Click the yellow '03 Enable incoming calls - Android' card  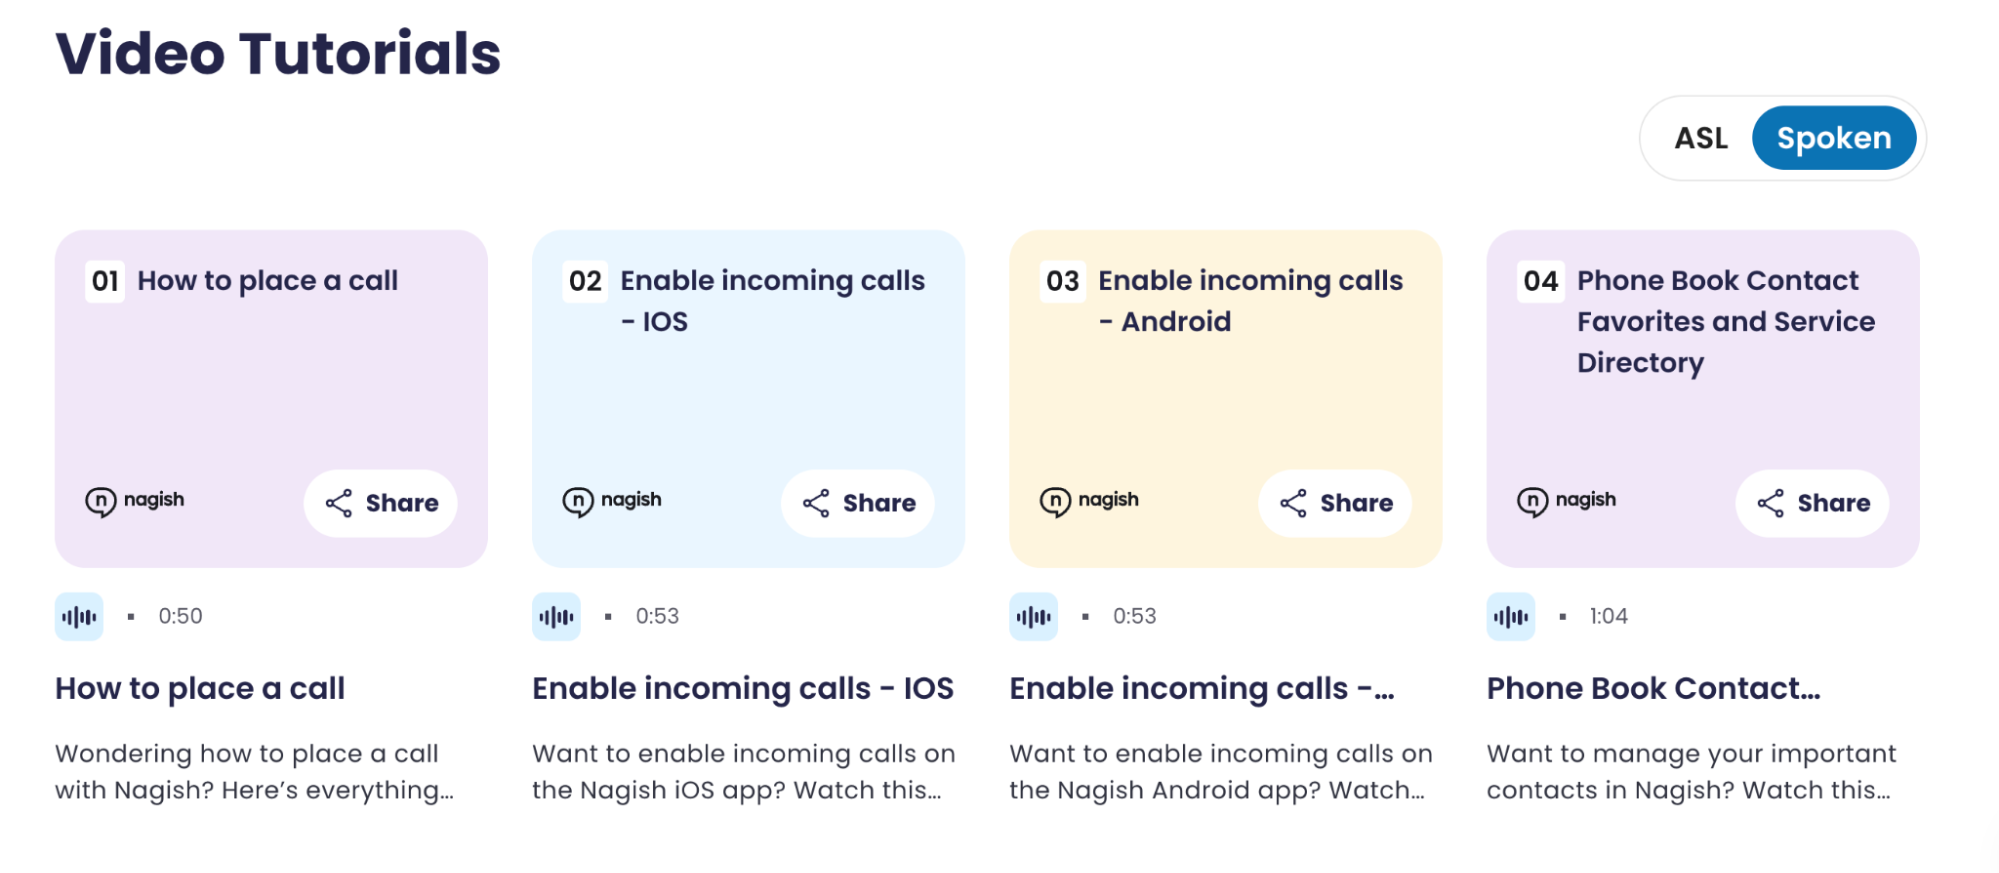[x=1225, y=400]
